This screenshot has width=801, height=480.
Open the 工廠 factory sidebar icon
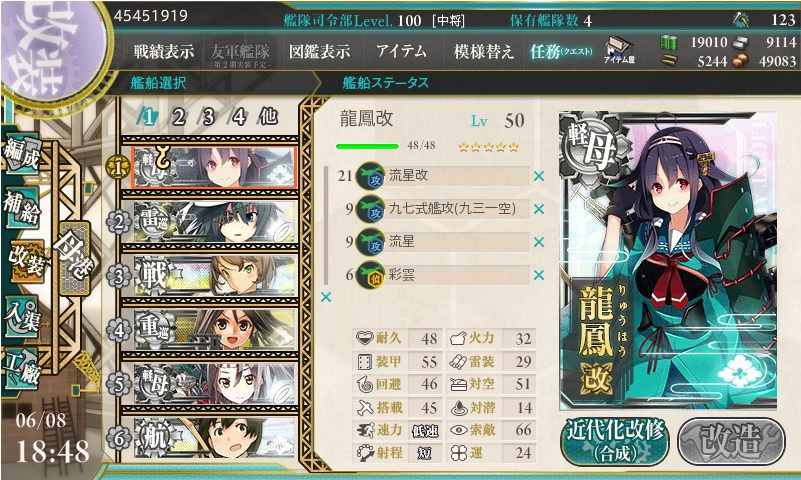21,369
